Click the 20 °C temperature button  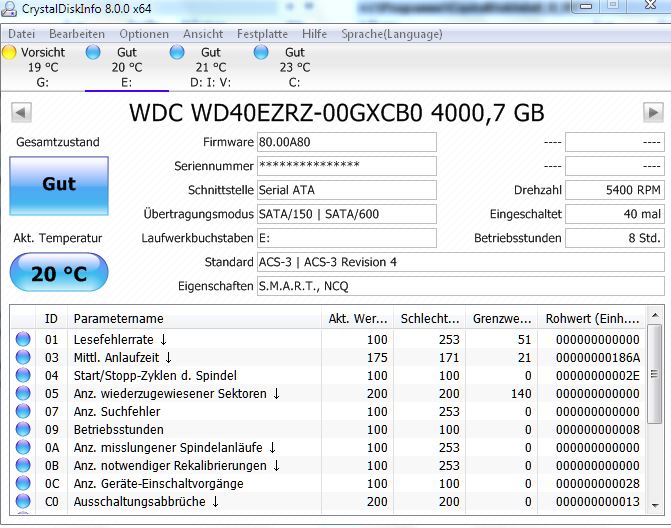tap(59, 273)
